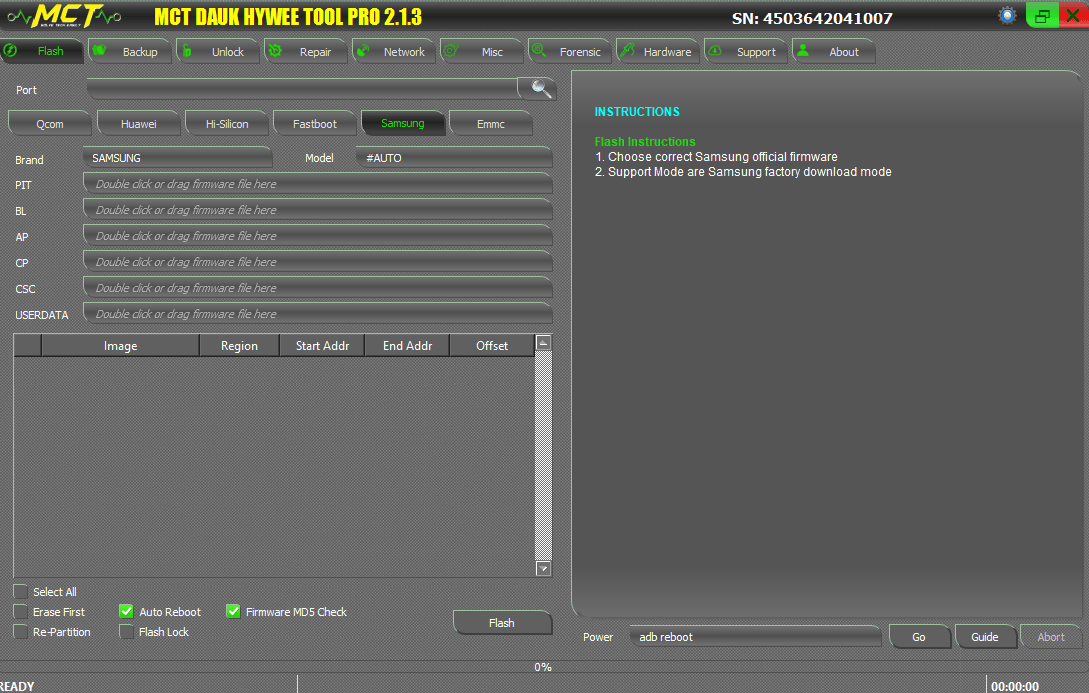Open the Model dropdown showing #AUTO
1089x693 pixels.
(453, 158)
